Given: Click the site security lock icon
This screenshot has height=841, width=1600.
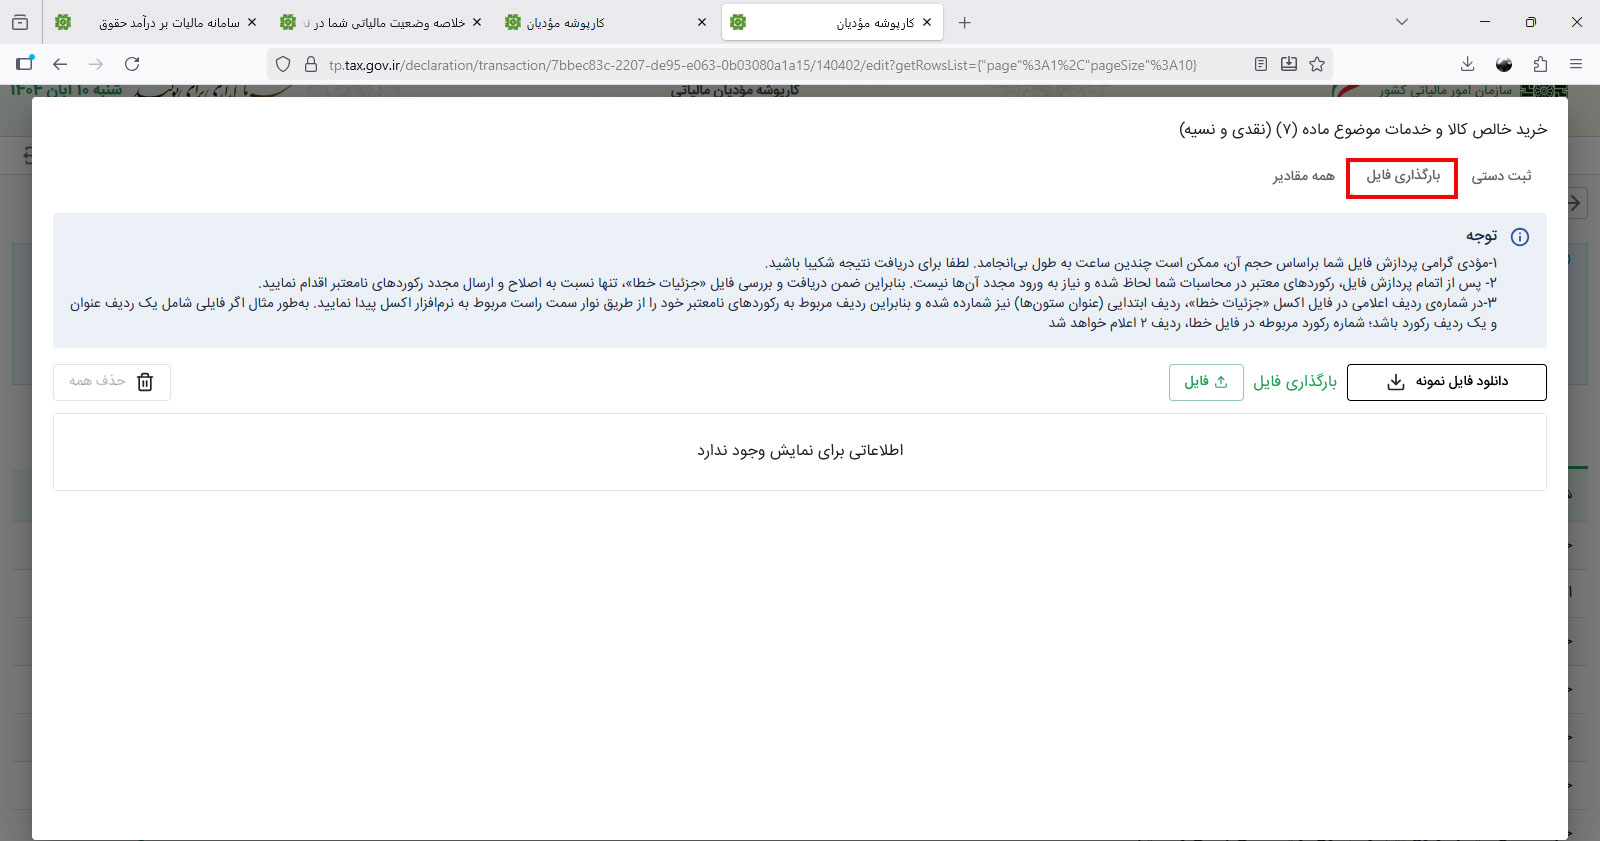Looking at the screenshot, I should (x=311, y=64).
